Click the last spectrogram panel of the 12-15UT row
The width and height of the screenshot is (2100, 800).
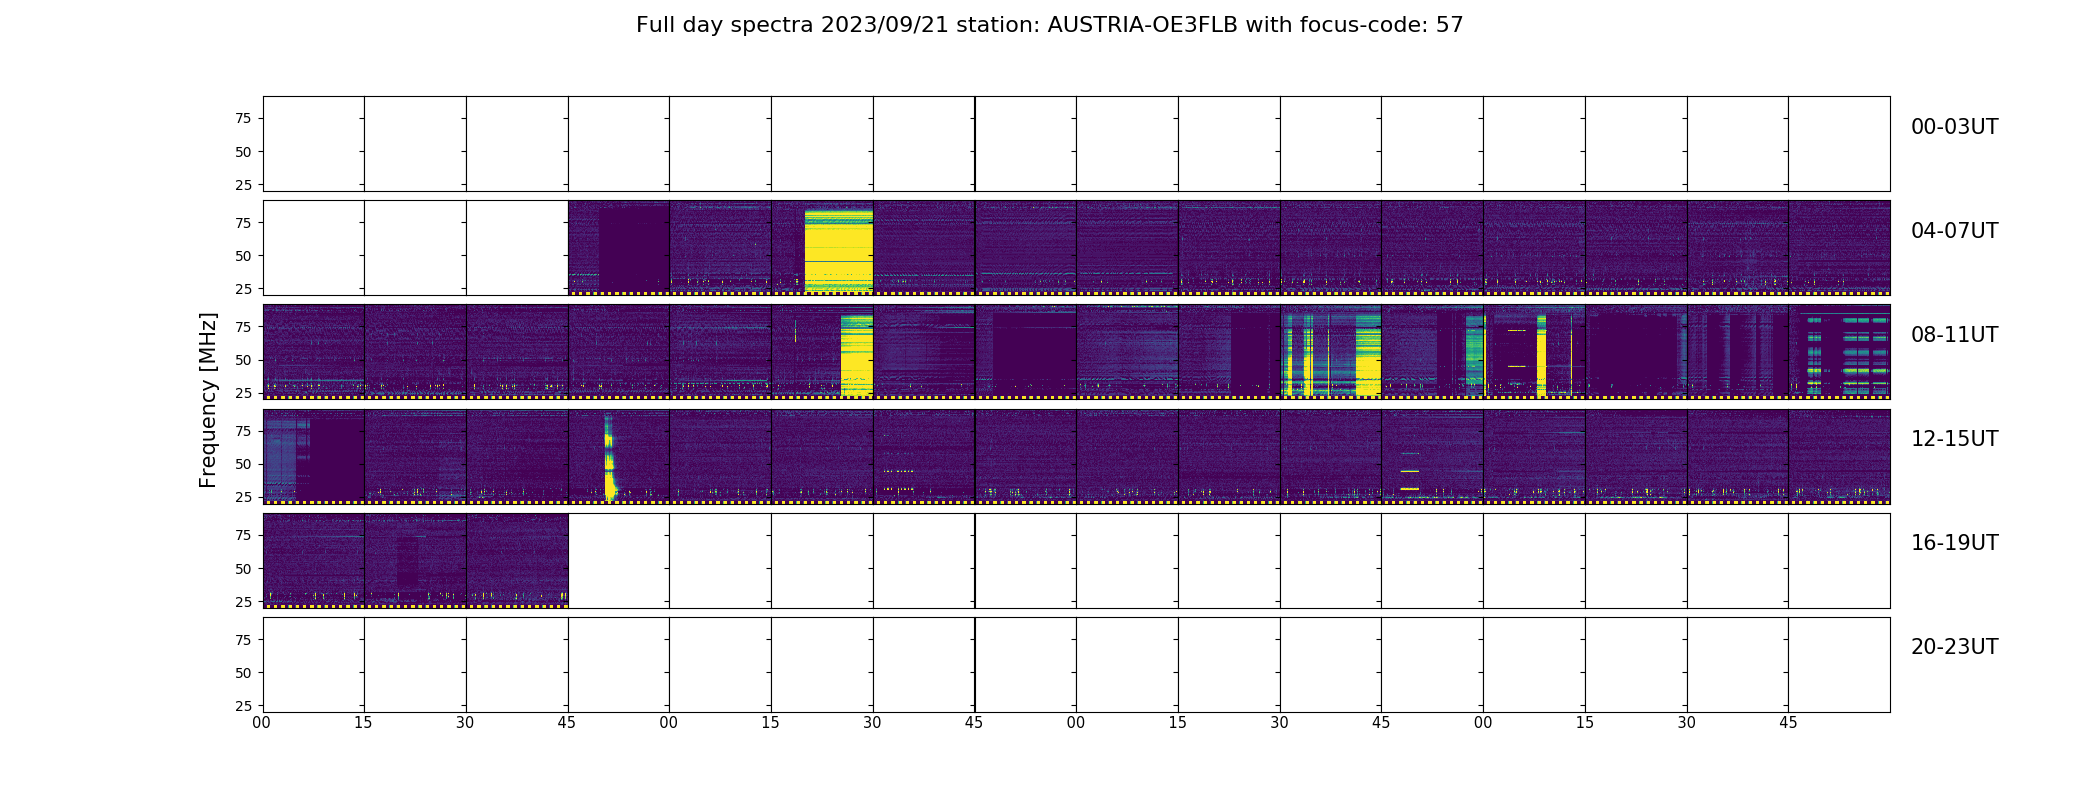point(1839,456)
